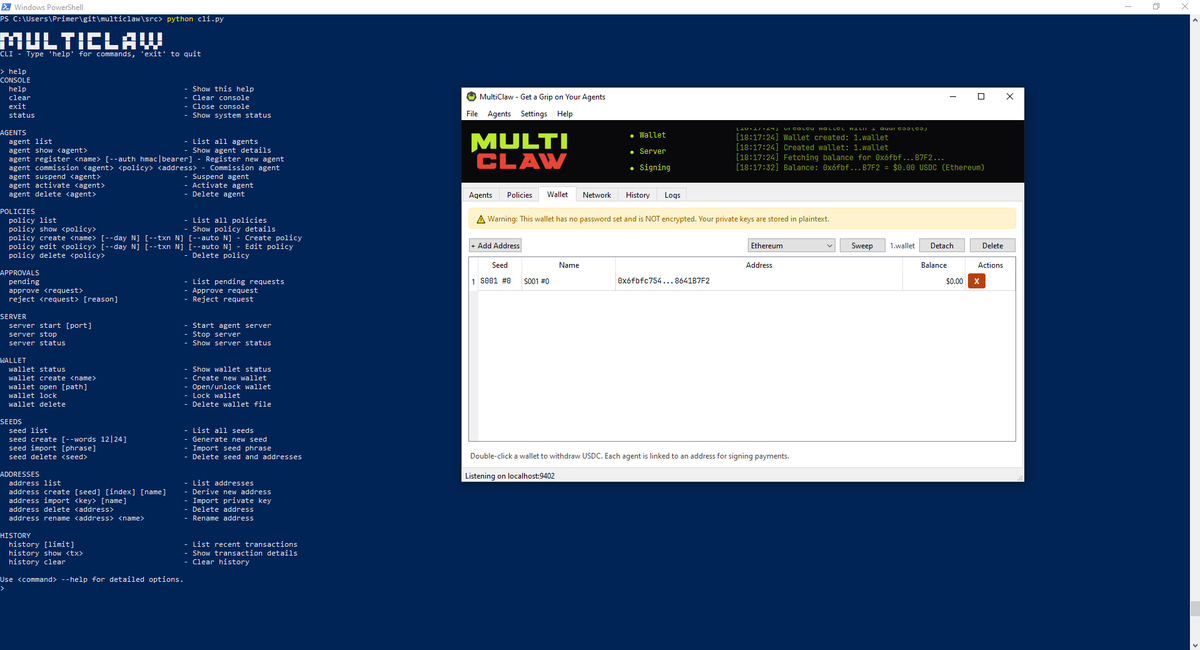The height and width of the screenshot is (650, 1200).
Task: Open the Agents menu in menu bar
Action: tap(499, 114)
